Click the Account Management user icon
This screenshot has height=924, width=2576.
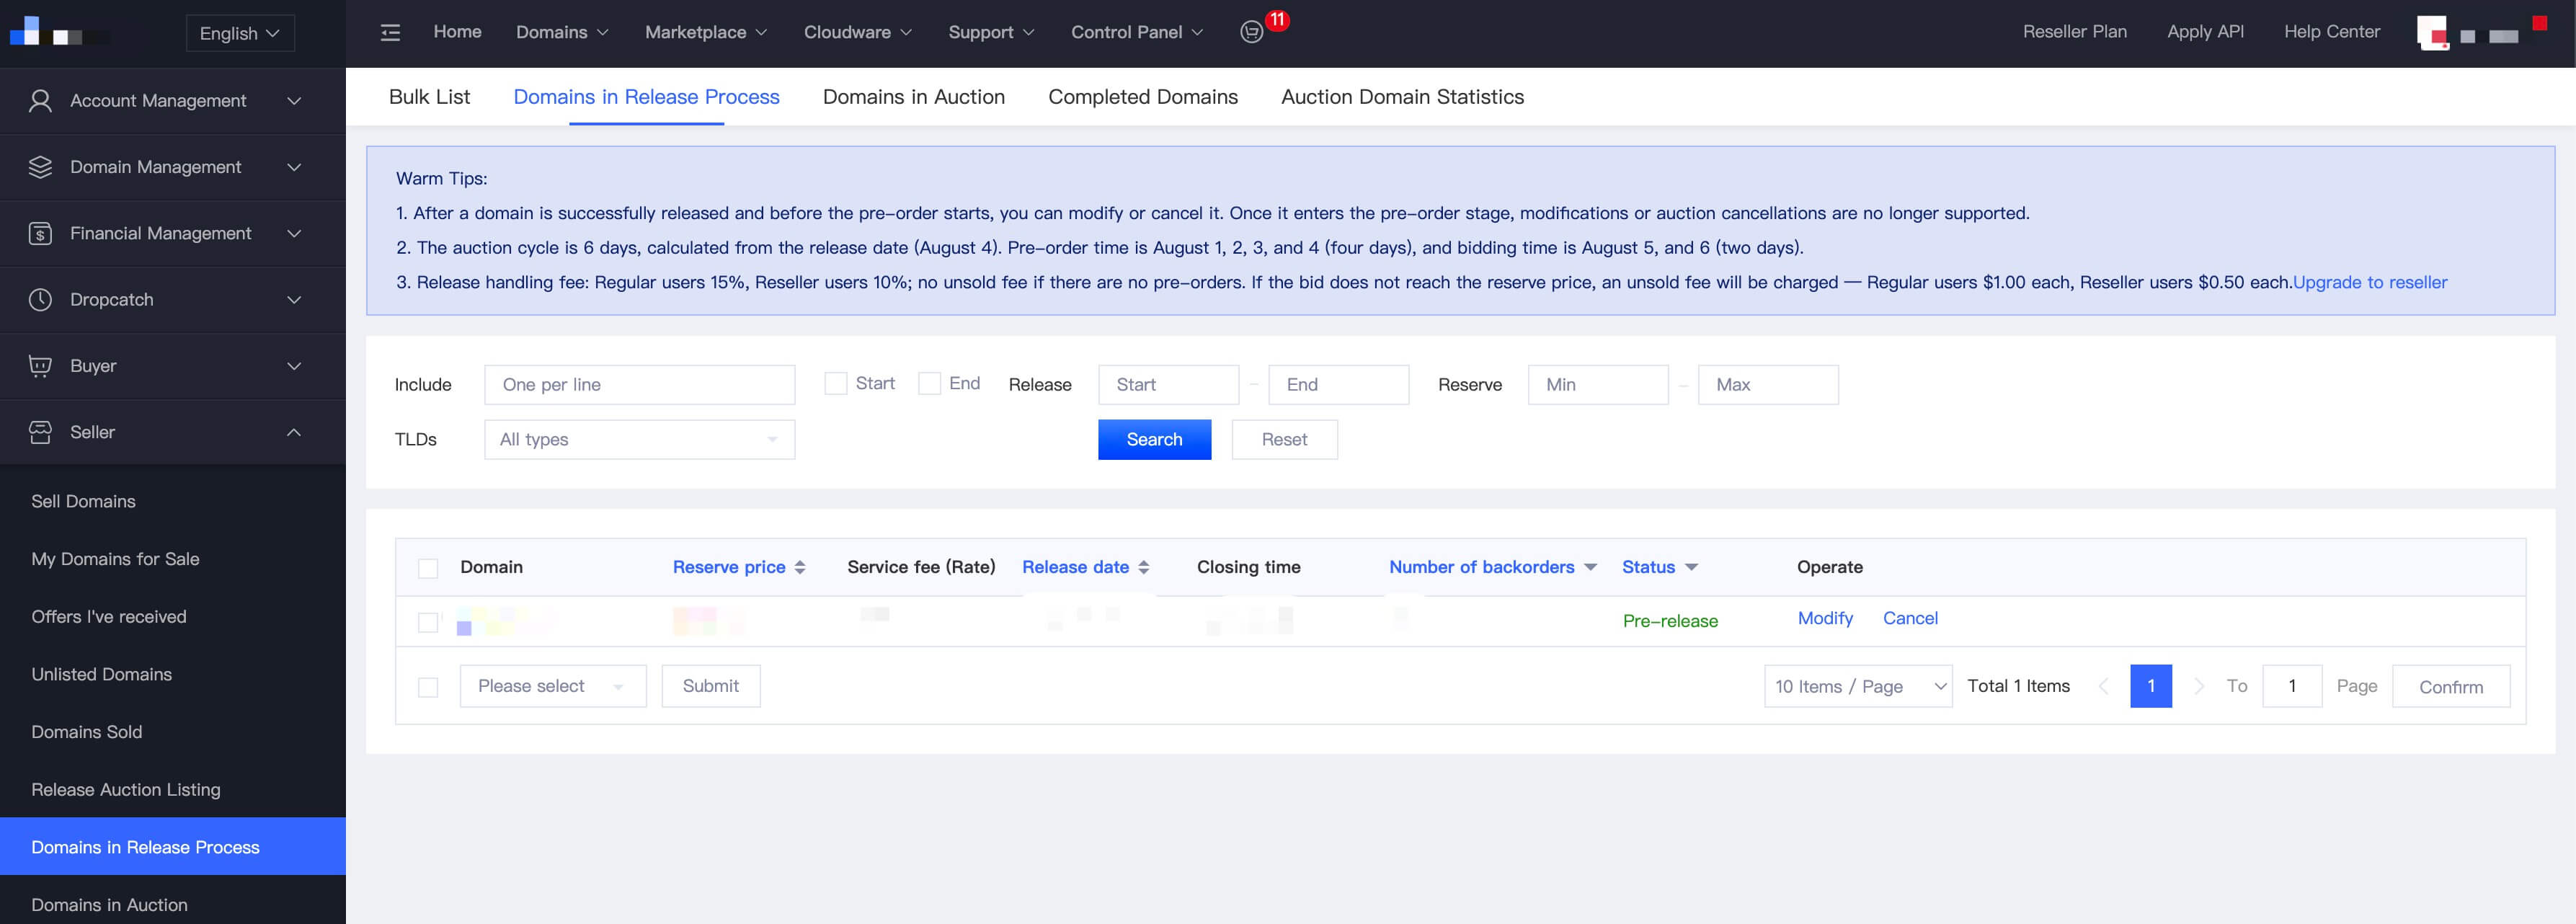click(40, 101)
